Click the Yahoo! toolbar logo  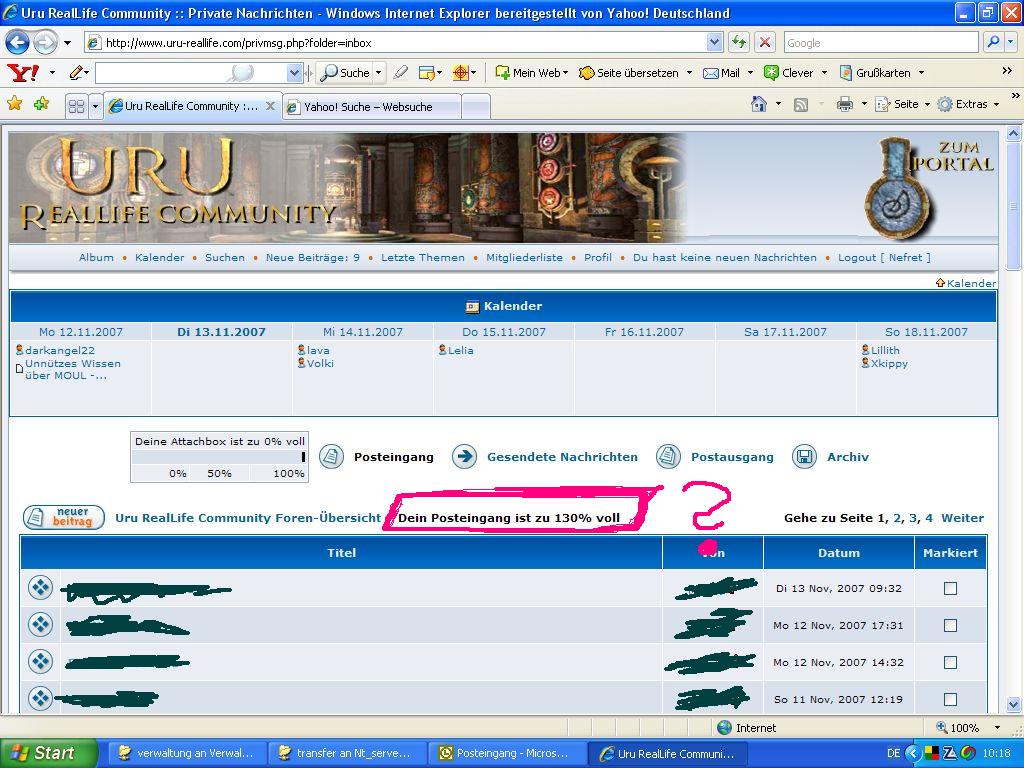pyautogui.click(x=22, y=73)
